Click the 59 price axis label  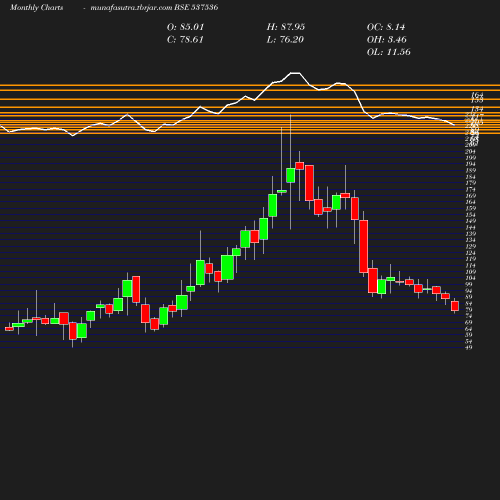tap(469, 335)
